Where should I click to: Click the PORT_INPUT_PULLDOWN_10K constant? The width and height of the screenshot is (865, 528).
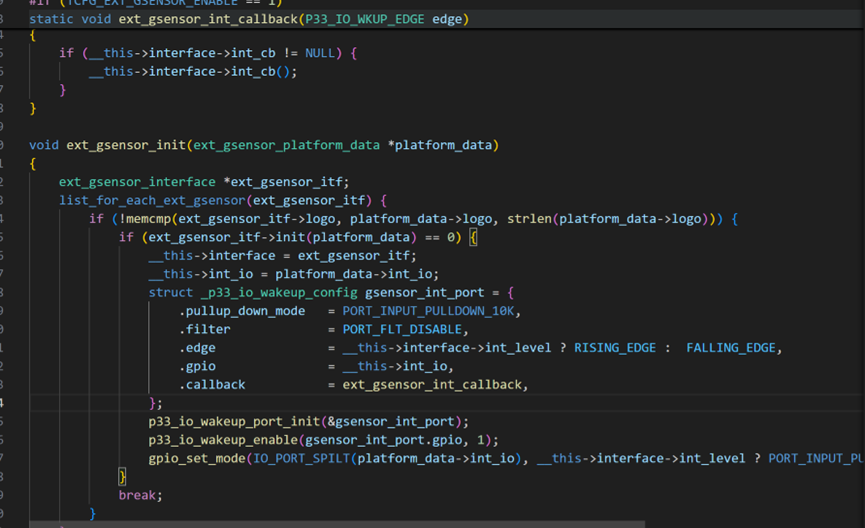coord(428,311)
